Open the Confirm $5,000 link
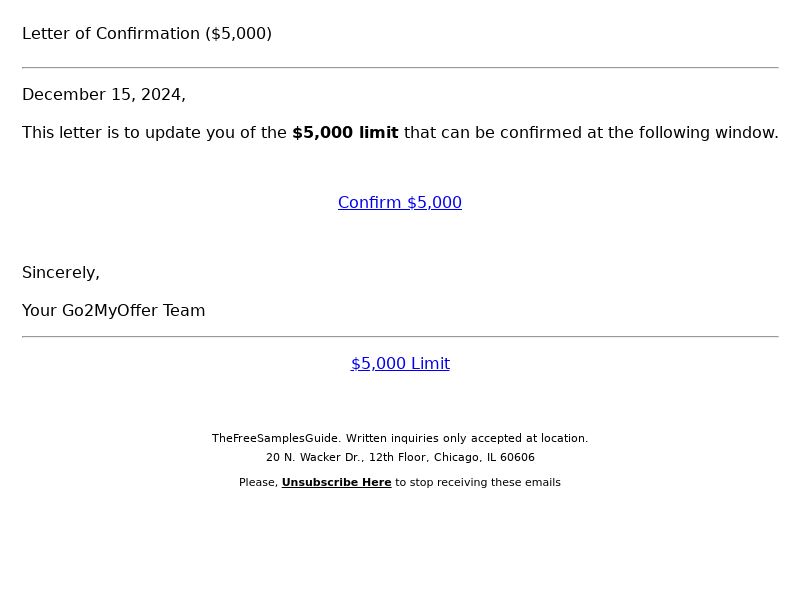Image resolution: width=800 pixels, height=600 pixels. coord(399,203)
